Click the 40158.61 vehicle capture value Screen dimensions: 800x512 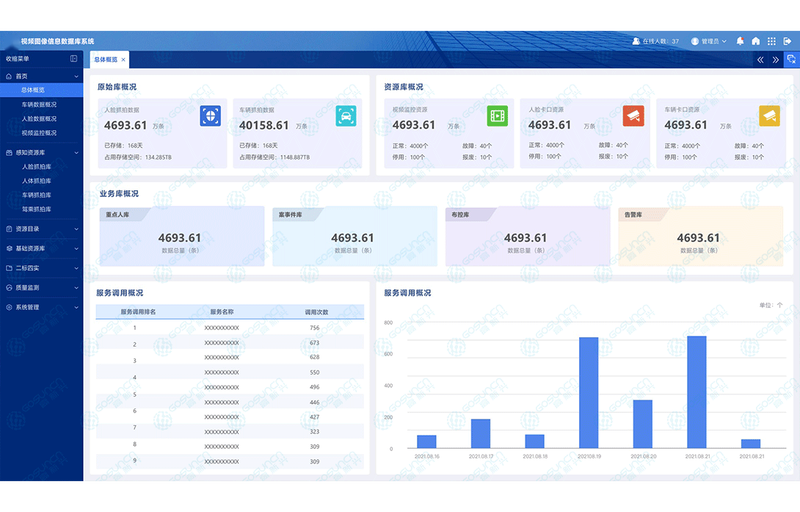click(264, 125)
